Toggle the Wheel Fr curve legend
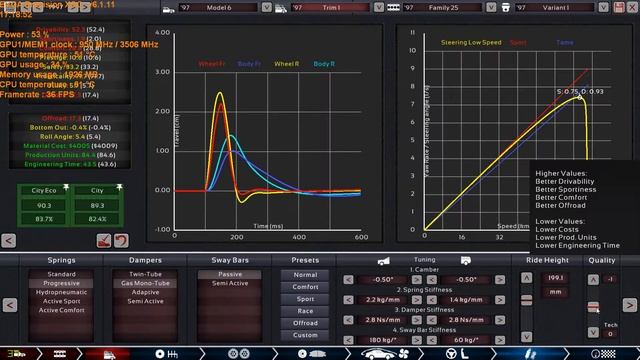The height and width of the screenshot is (360, 640). pos(211,64)
